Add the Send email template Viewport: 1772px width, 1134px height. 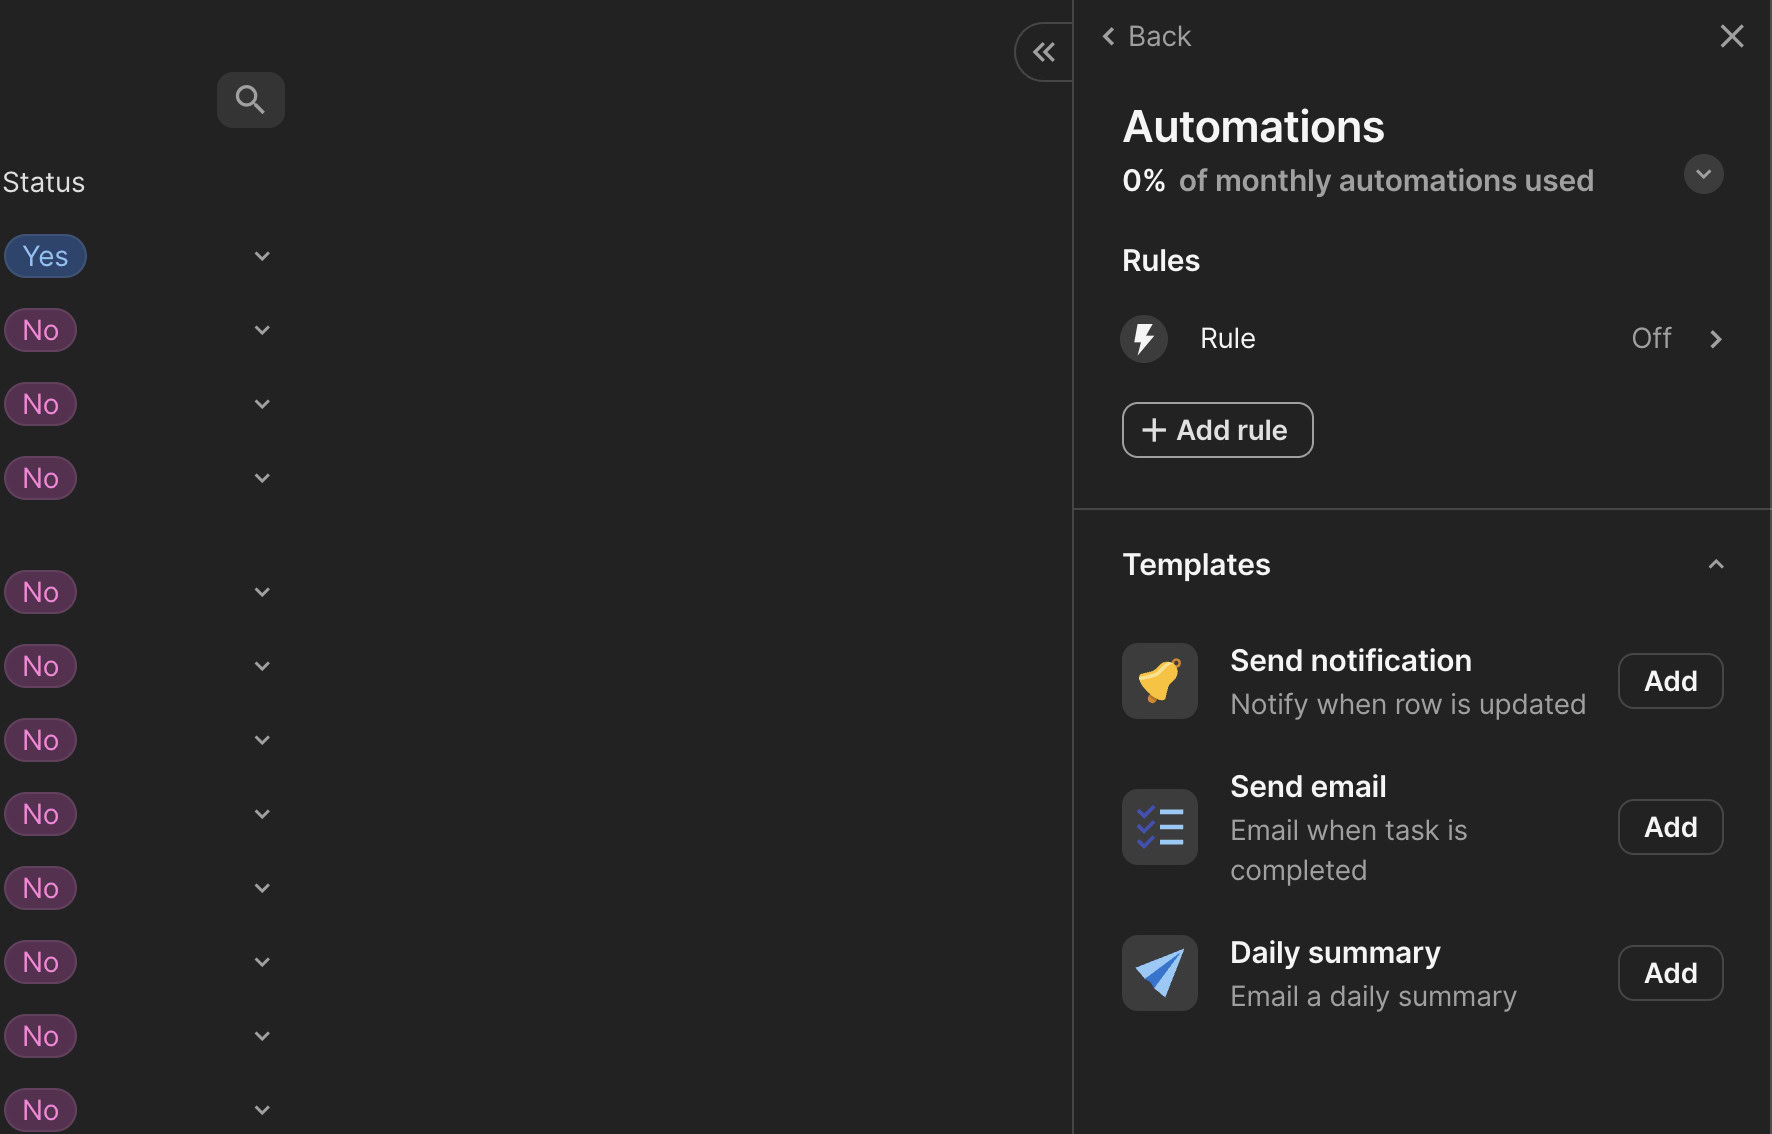click(x=1670, y=827)
